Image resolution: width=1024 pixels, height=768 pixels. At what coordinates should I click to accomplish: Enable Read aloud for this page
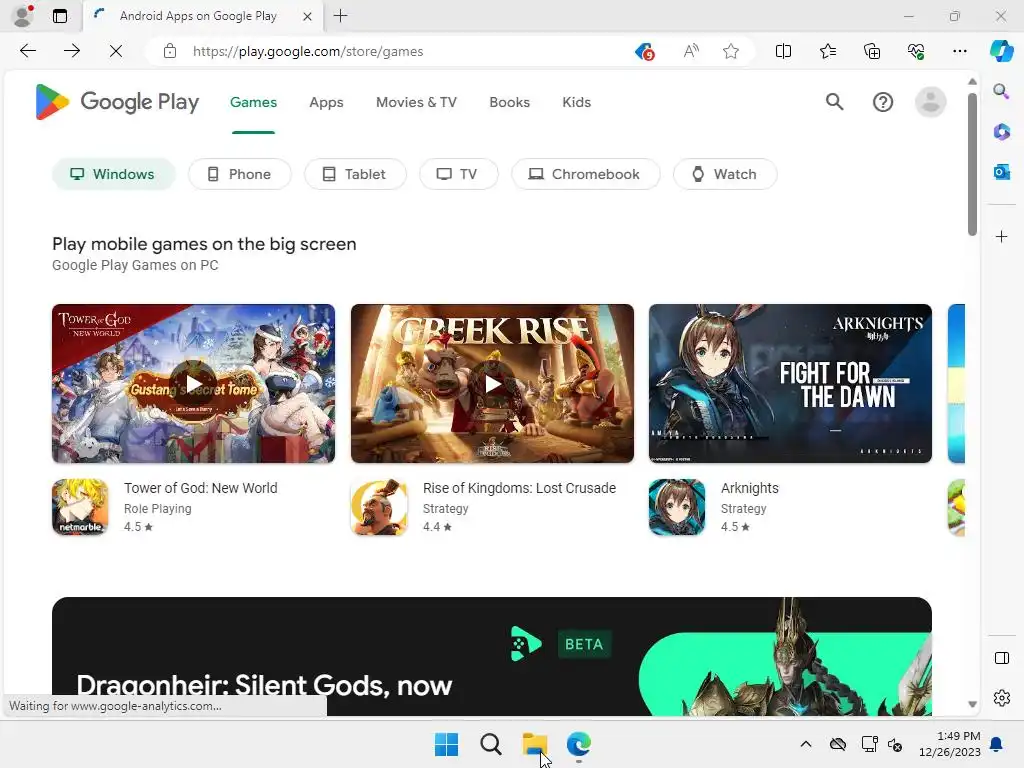click(691, 51)
